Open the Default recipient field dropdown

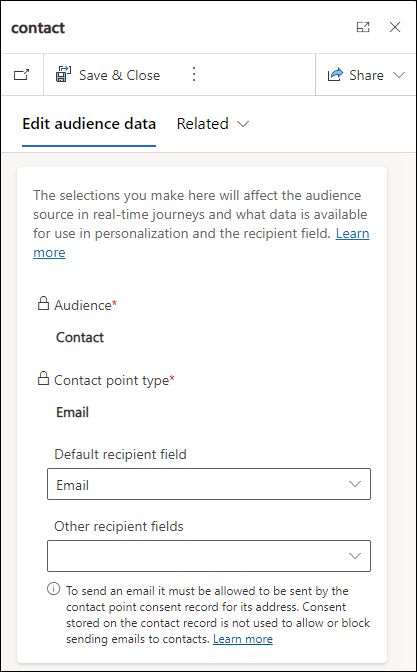click(209, 484)
